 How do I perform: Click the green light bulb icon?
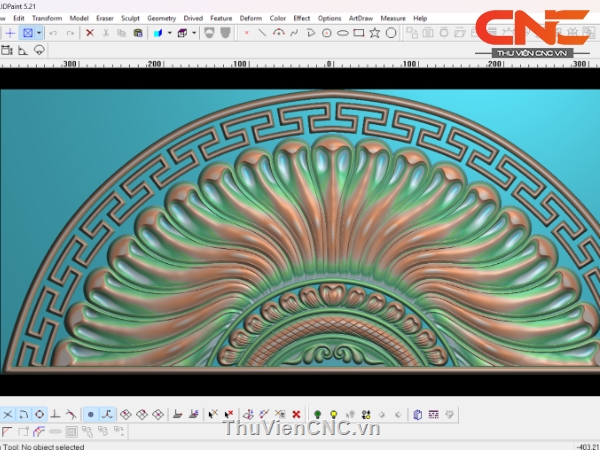click(x=317, y=414)
